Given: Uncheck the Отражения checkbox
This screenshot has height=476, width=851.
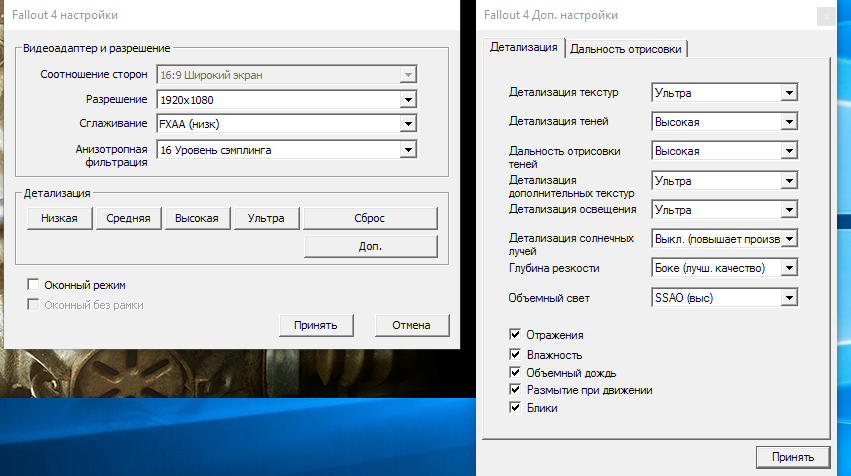Looking at the screenshot, I should 515,334.
